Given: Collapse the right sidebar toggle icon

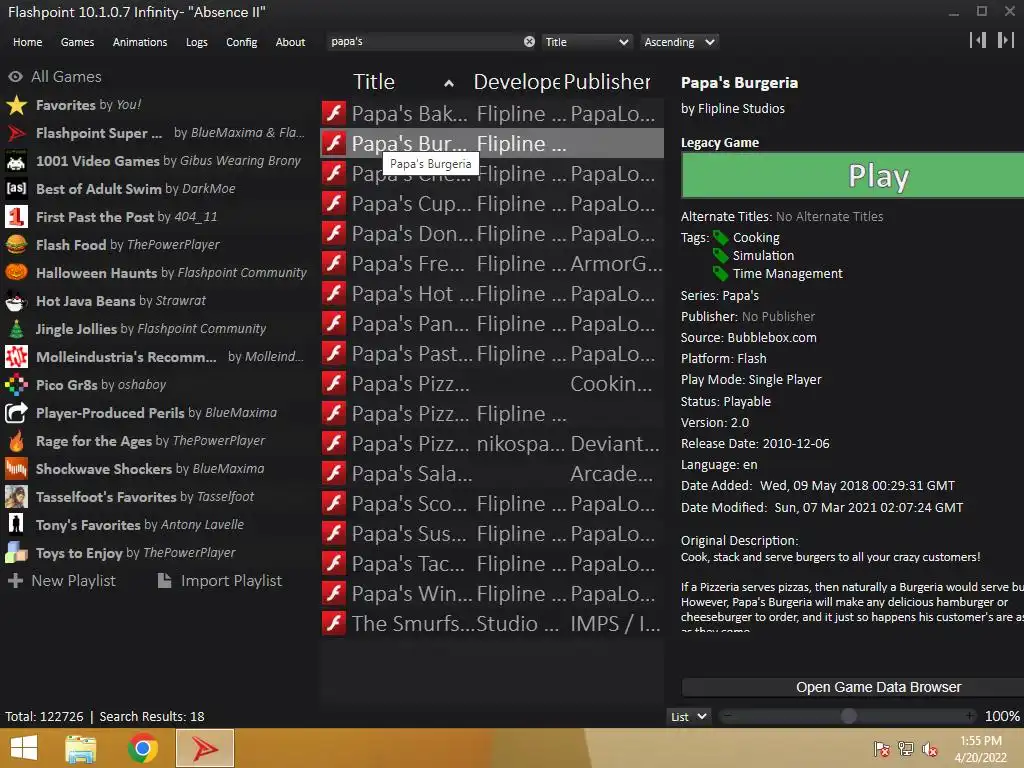Looking at the screenshot, I should (x=1006, y=40).
